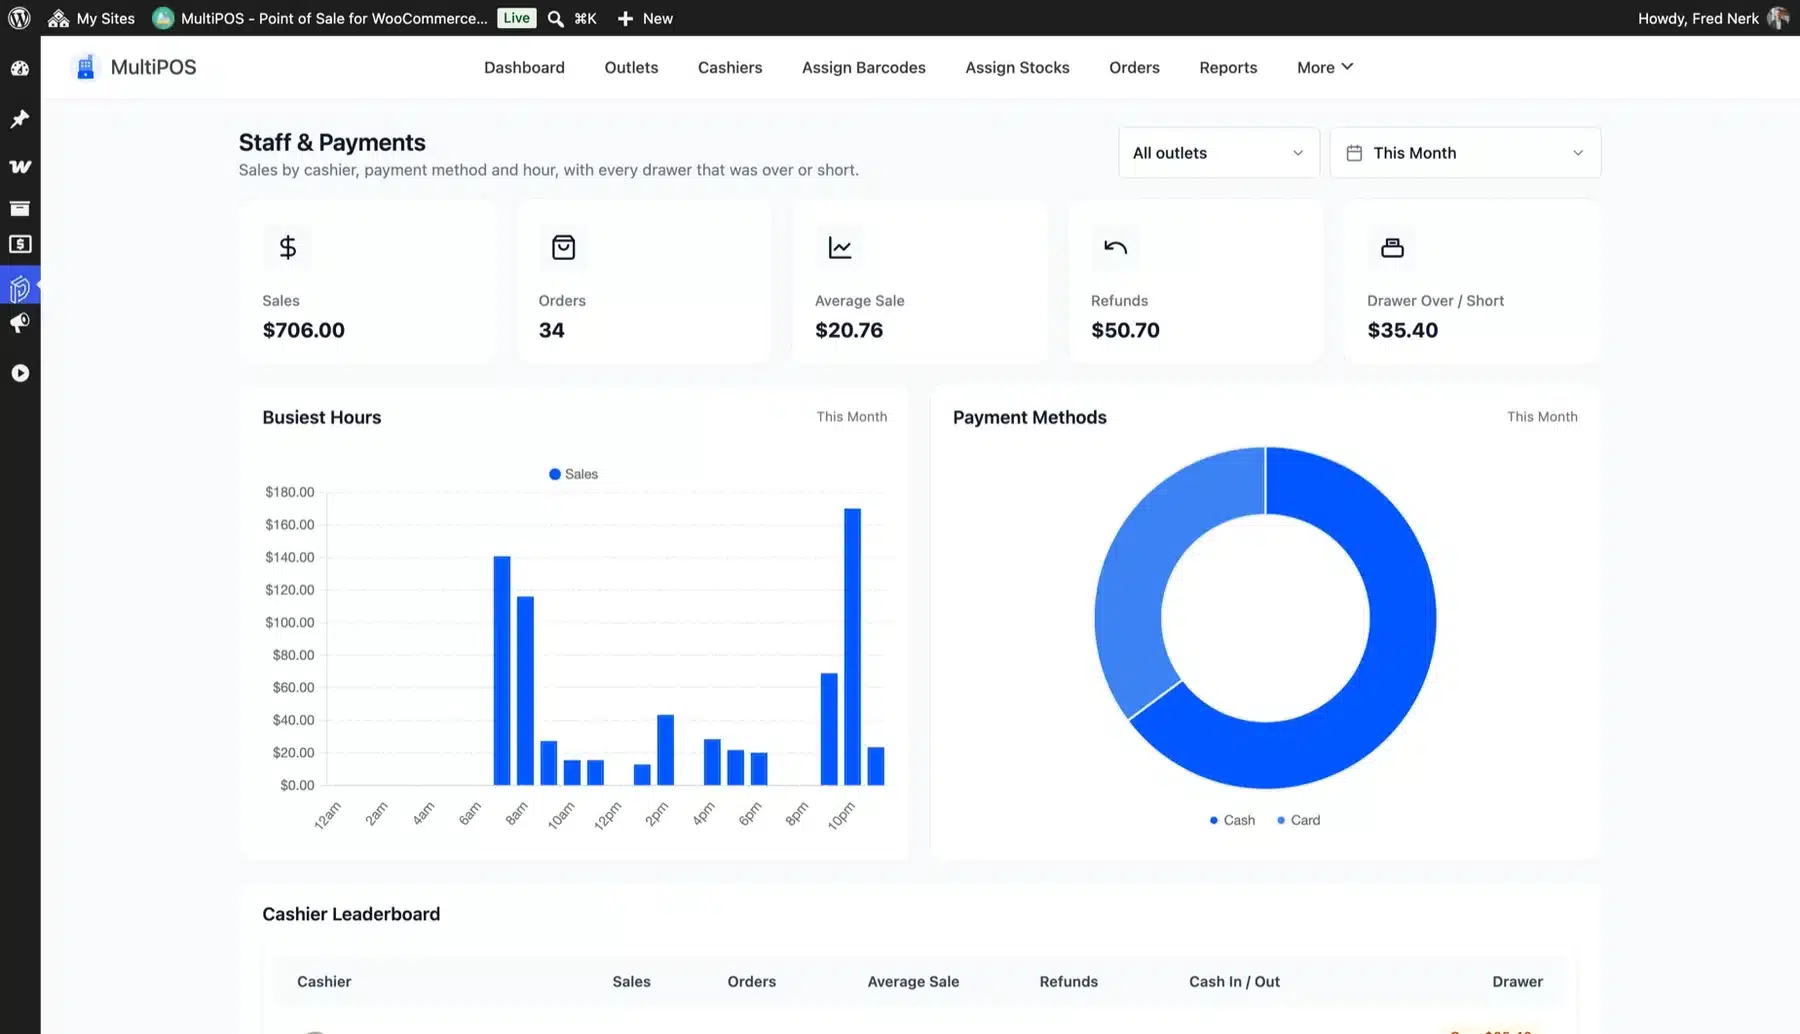Click the line chart icon on Average Sale card

point(840,247)
